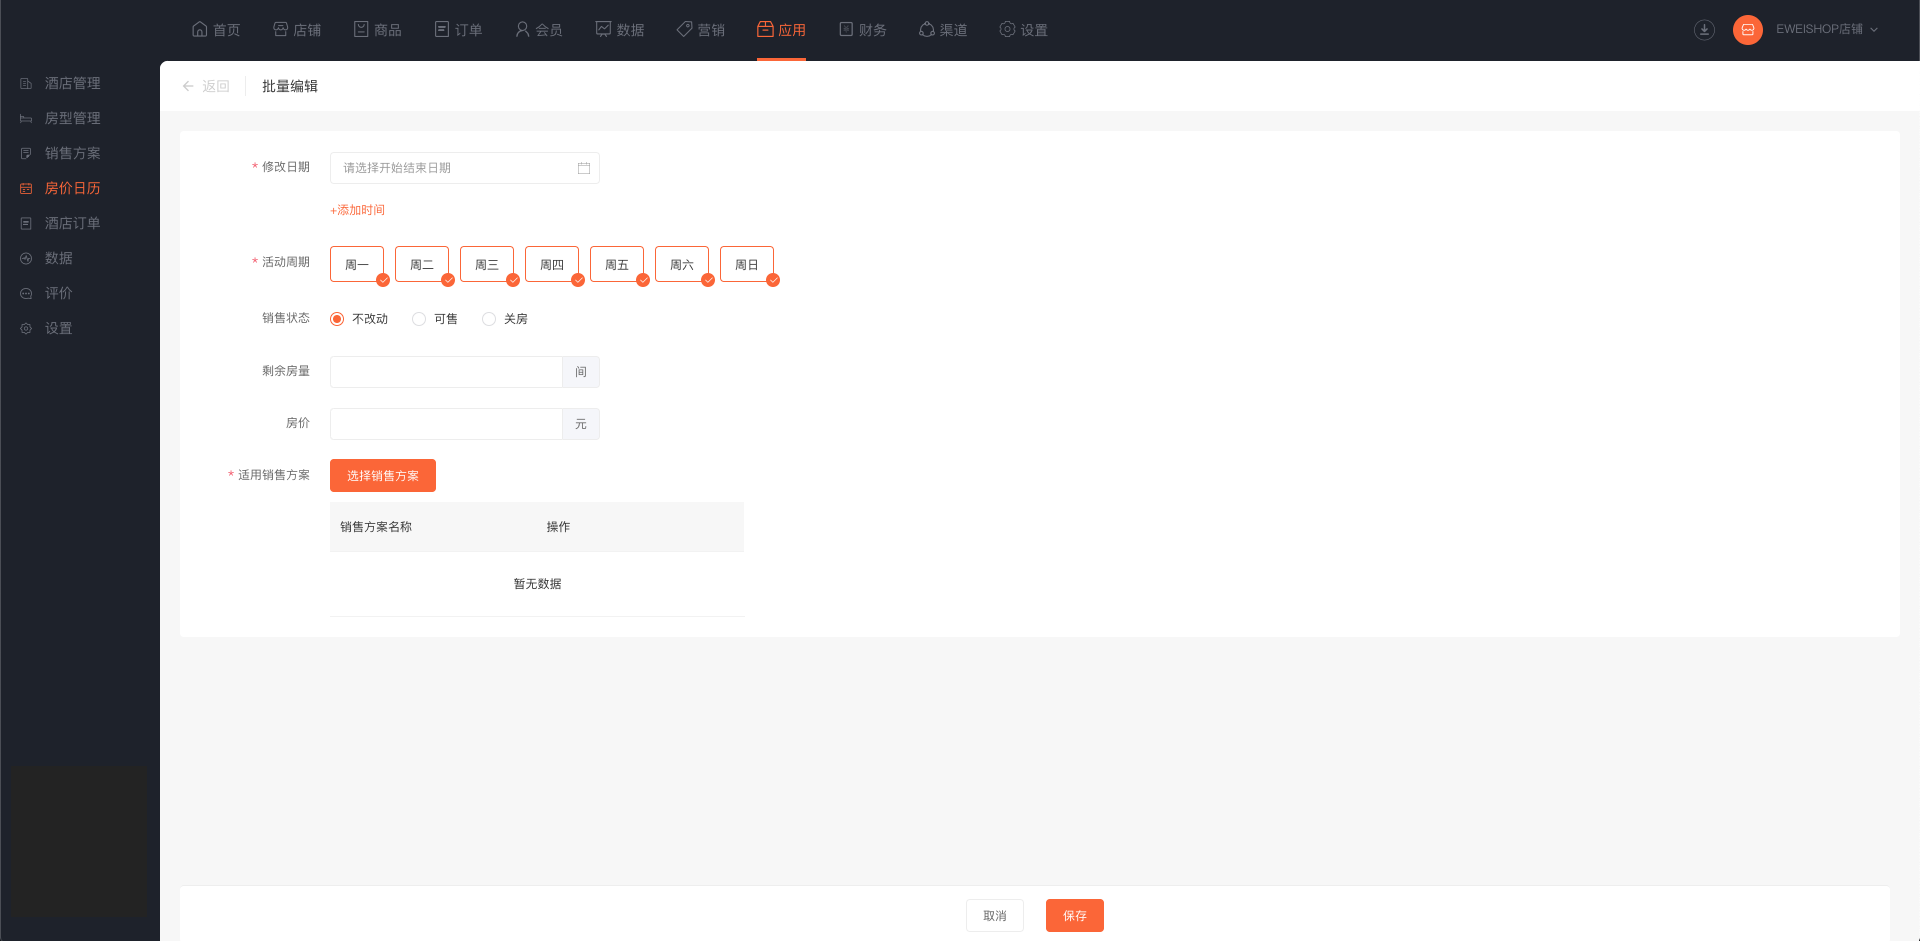Click the 选择销售方案 button

[x=383, y=475]
